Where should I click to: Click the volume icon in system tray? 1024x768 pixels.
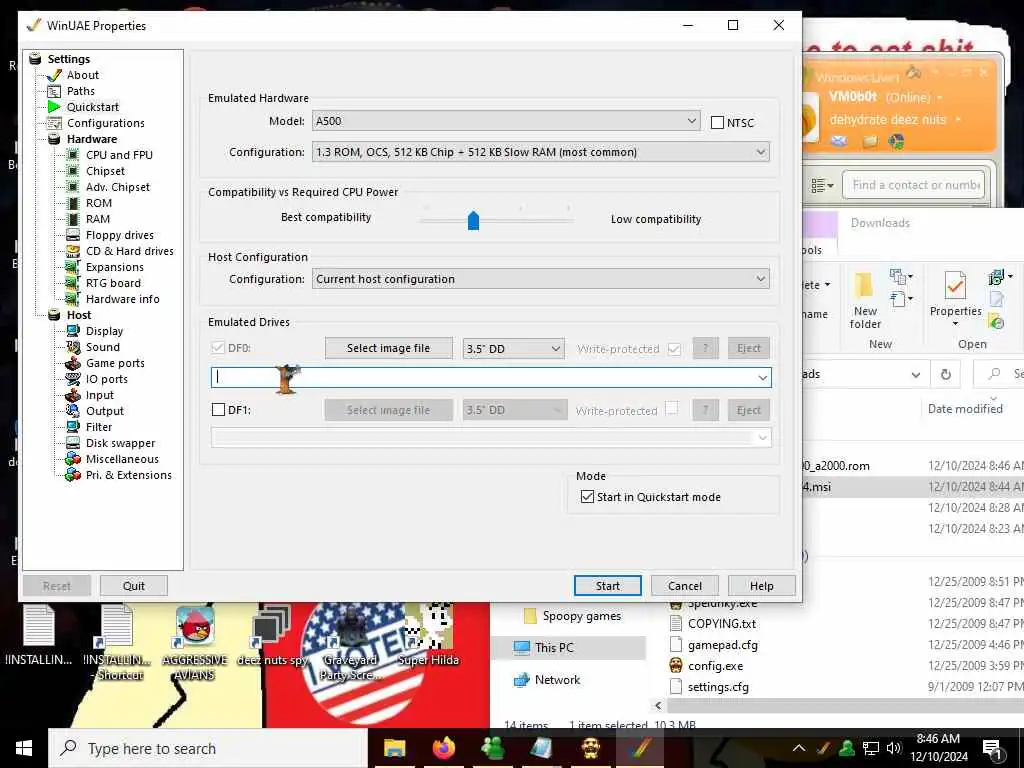pos(894,748)
